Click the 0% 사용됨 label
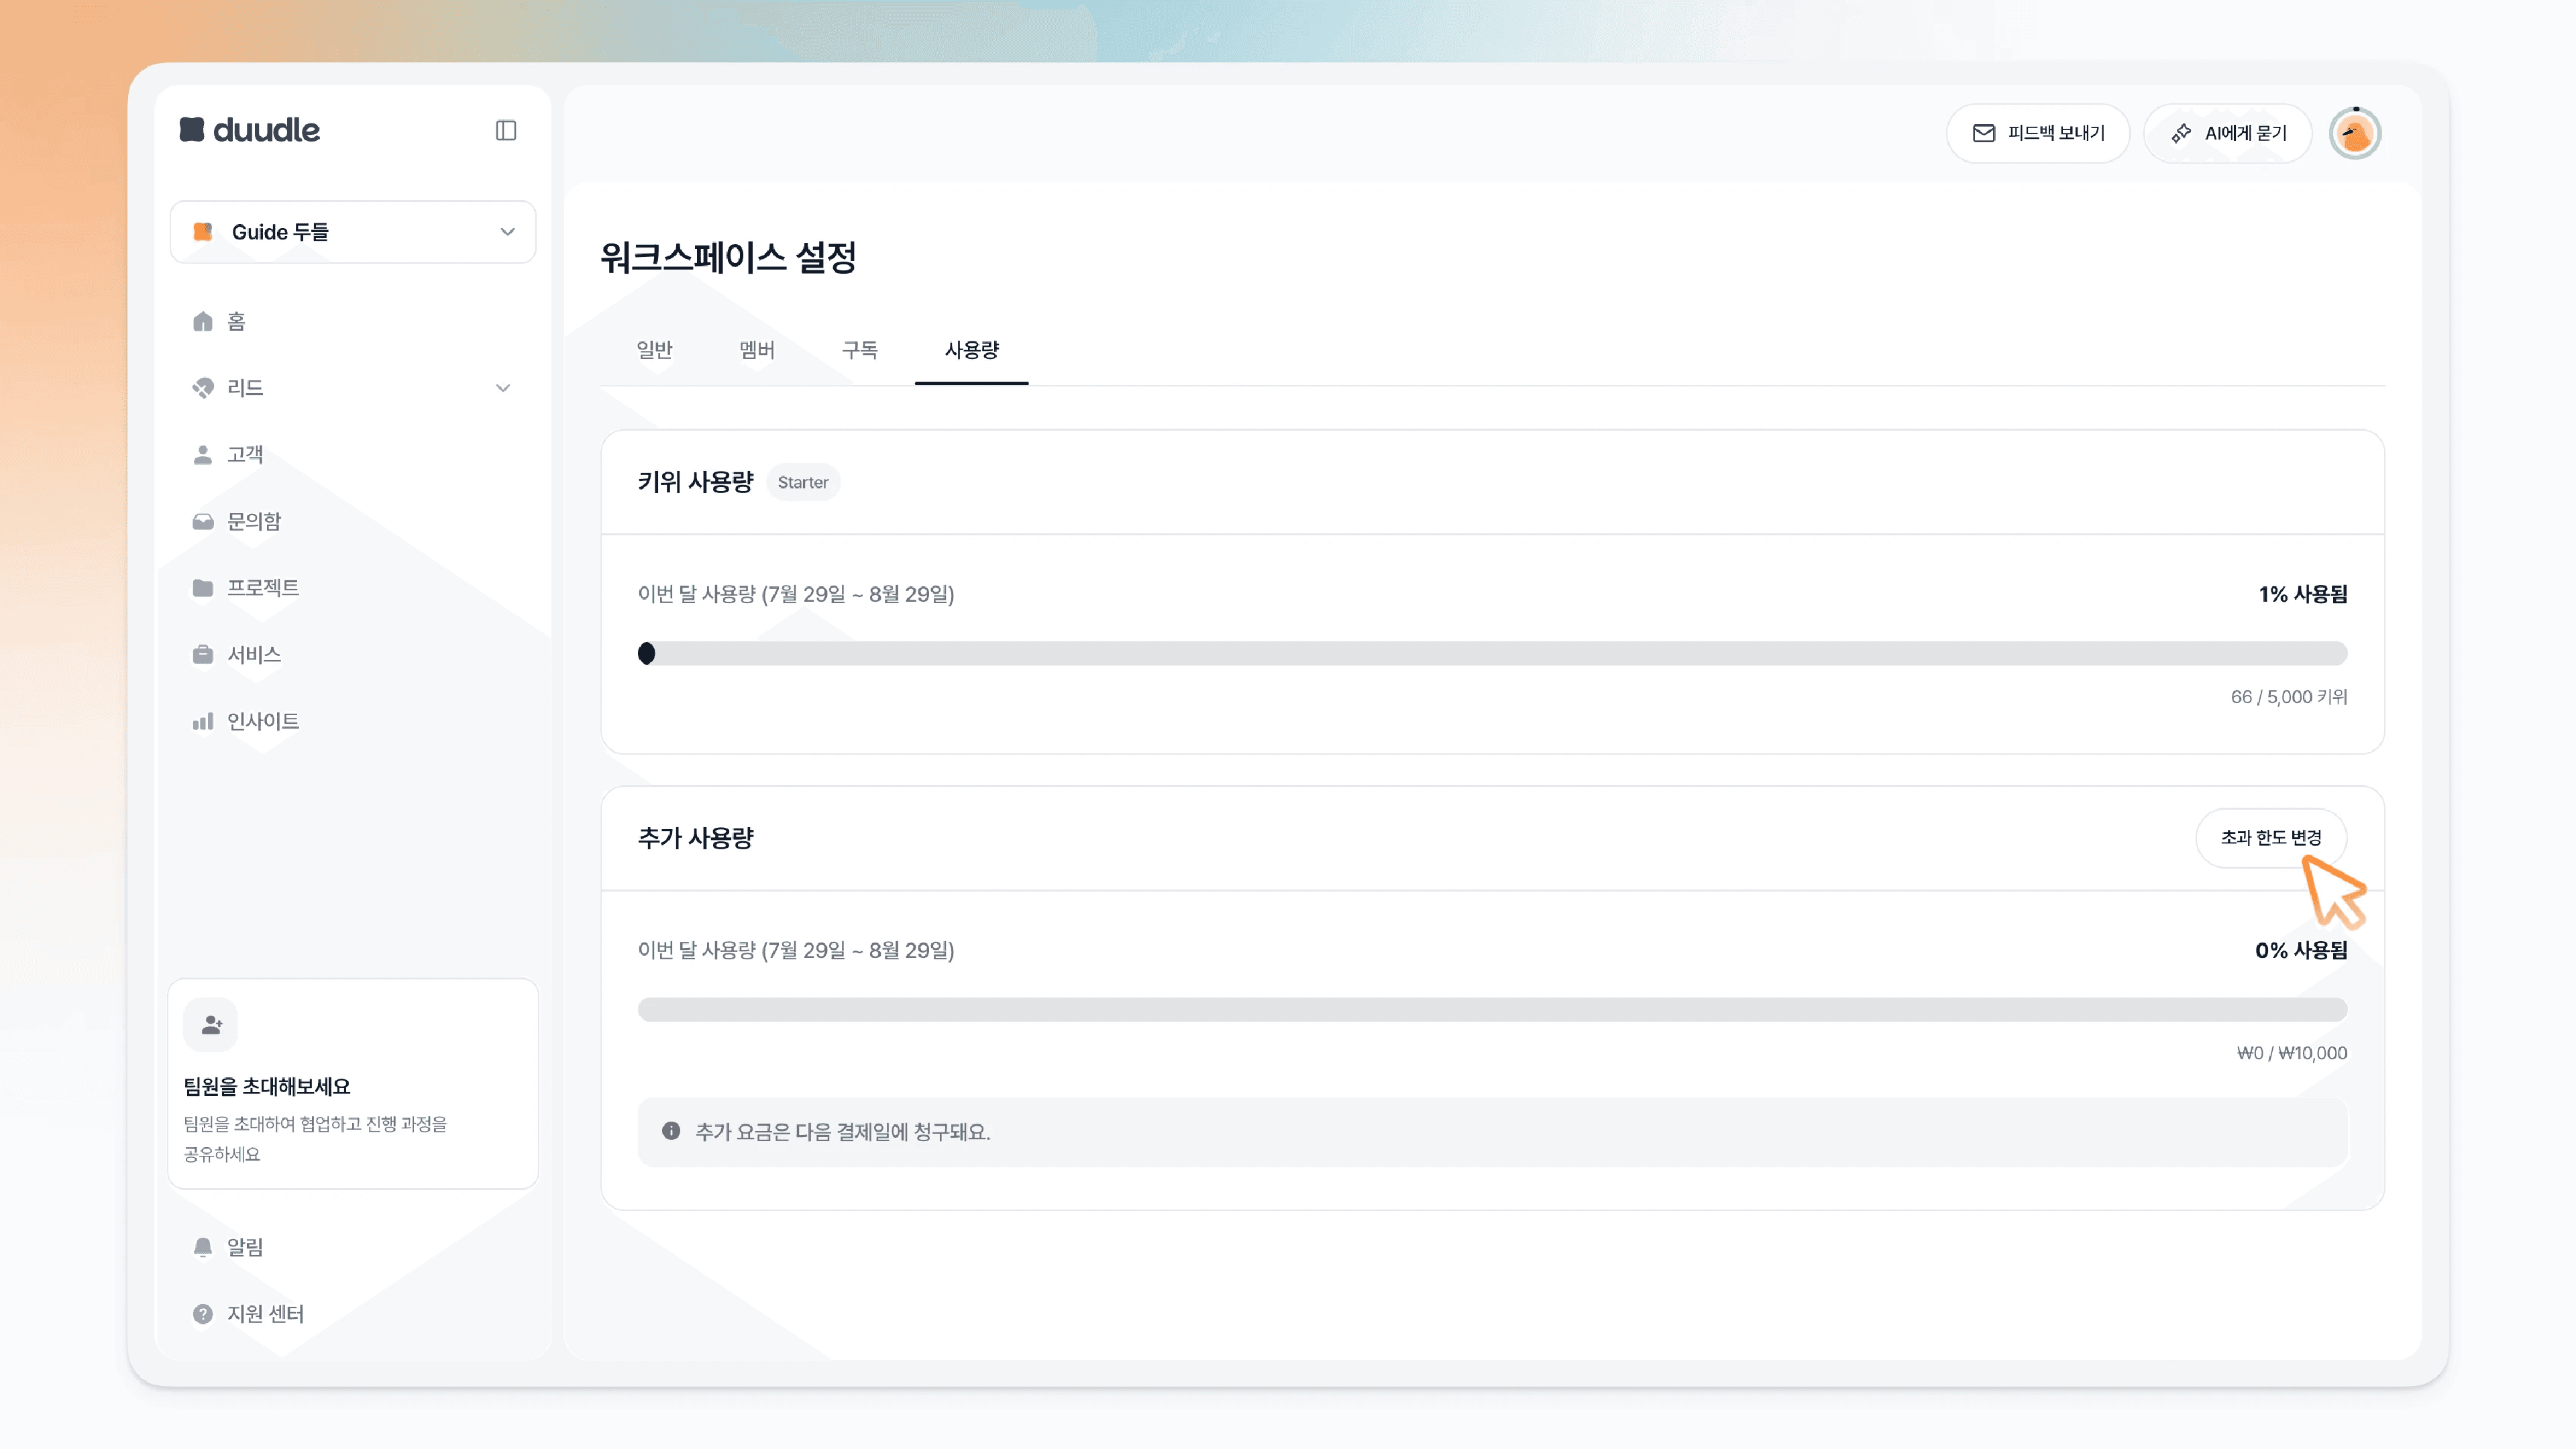This screenshot has height=1449, width=2576. 2301,950
